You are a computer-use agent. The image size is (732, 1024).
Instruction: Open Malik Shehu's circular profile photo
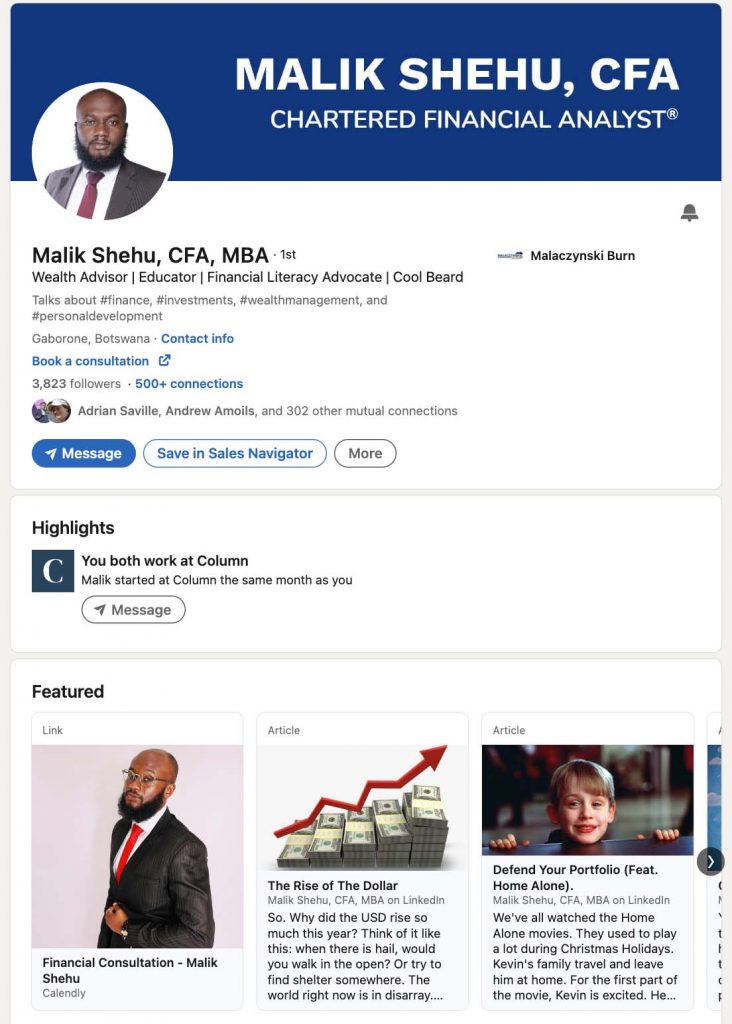(102, 153)
